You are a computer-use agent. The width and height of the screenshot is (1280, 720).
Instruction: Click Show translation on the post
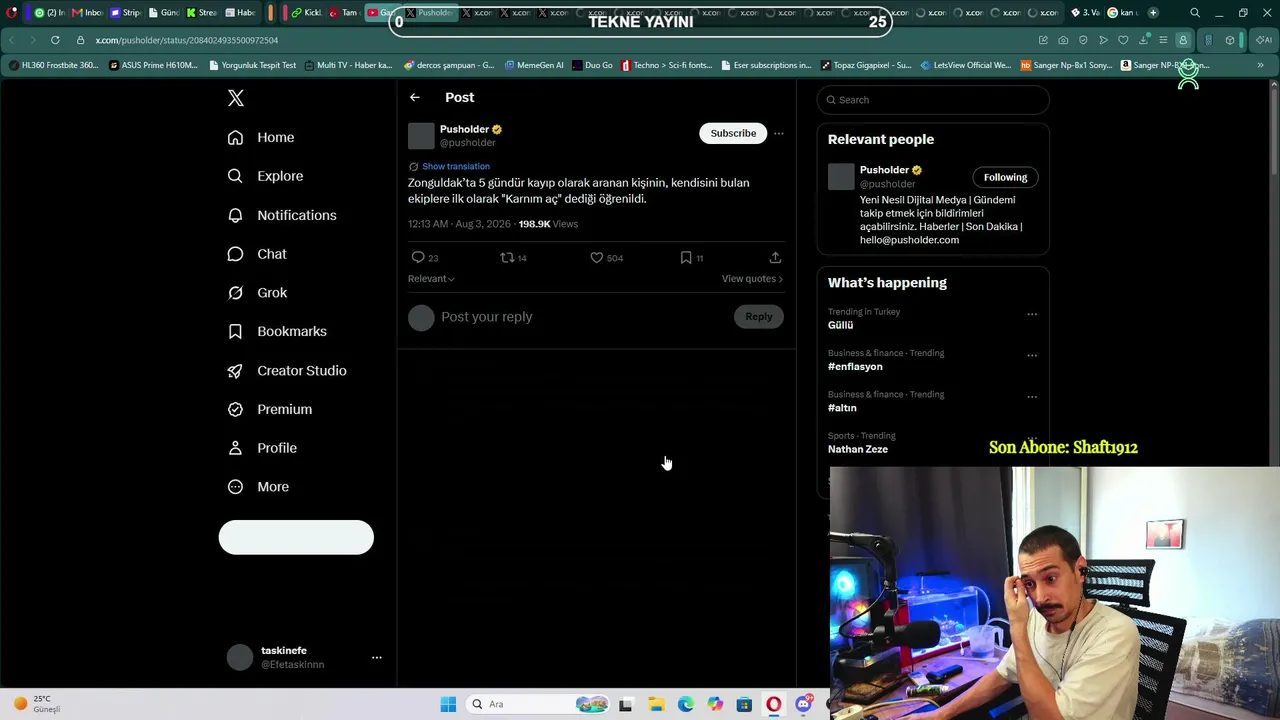(456, 166)
